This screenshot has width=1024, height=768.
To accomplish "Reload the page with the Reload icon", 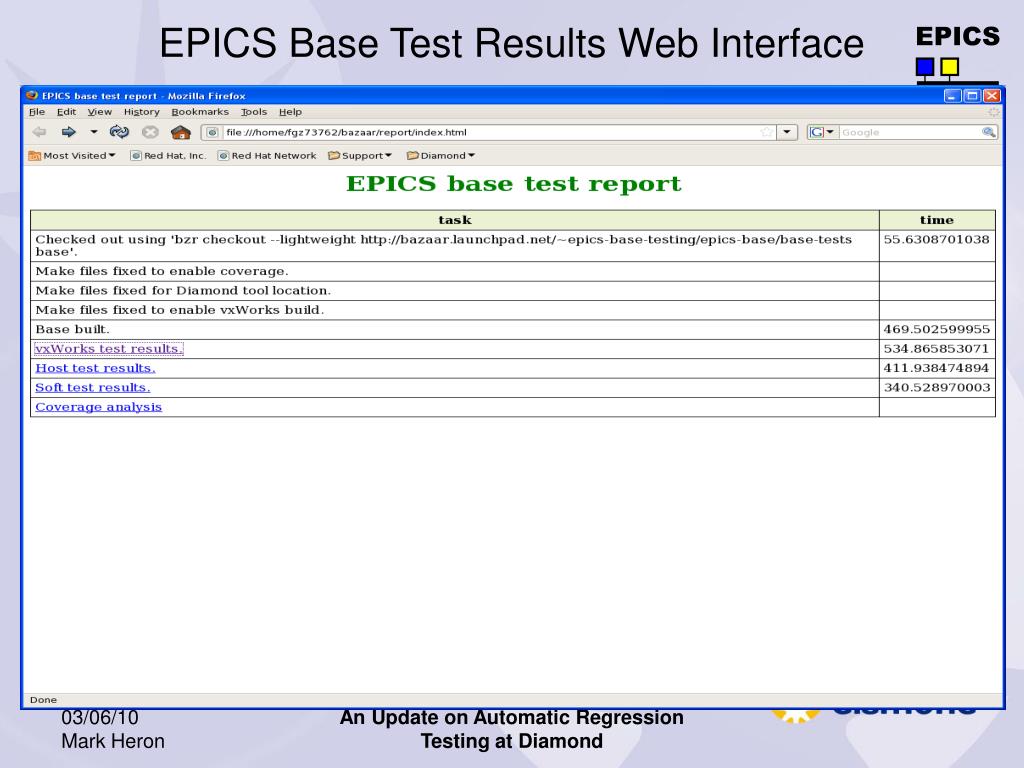I will point(120,132).
